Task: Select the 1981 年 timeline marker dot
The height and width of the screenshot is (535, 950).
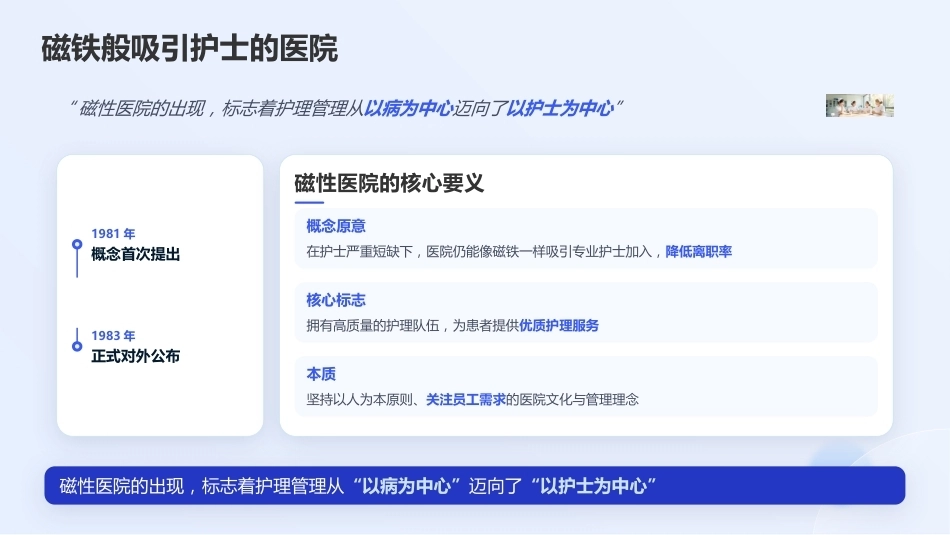Action: coord(77,244)
